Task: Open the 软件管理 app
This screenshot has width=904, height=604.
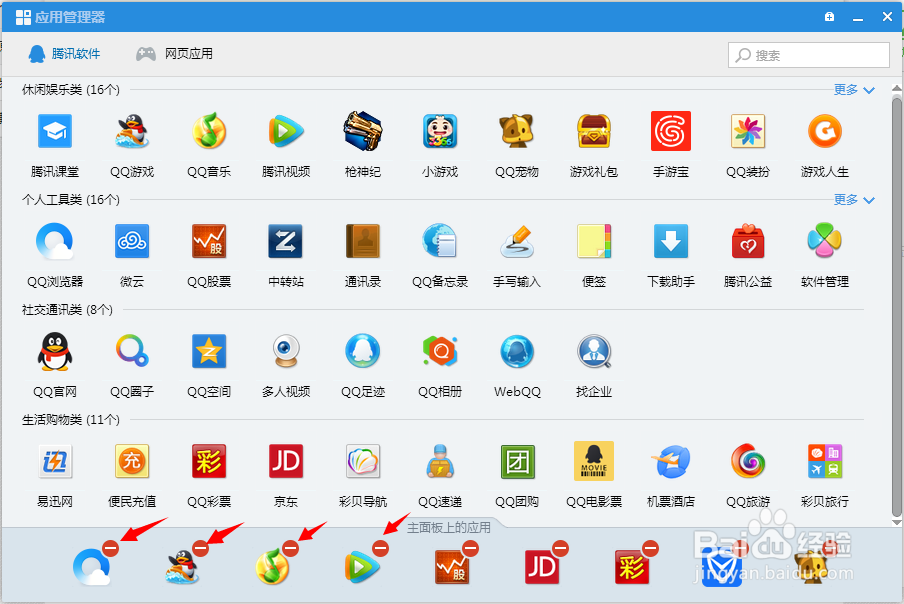Action: pyautogui.click(x=825, y=241)
